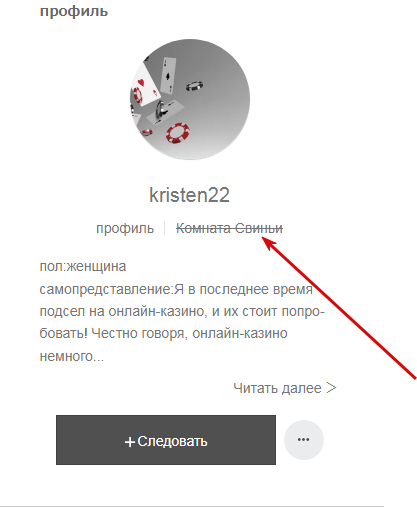Viewport: 417px width, 507px height.
Task: Open the three-dot more options button
Action: pos(304,440)
